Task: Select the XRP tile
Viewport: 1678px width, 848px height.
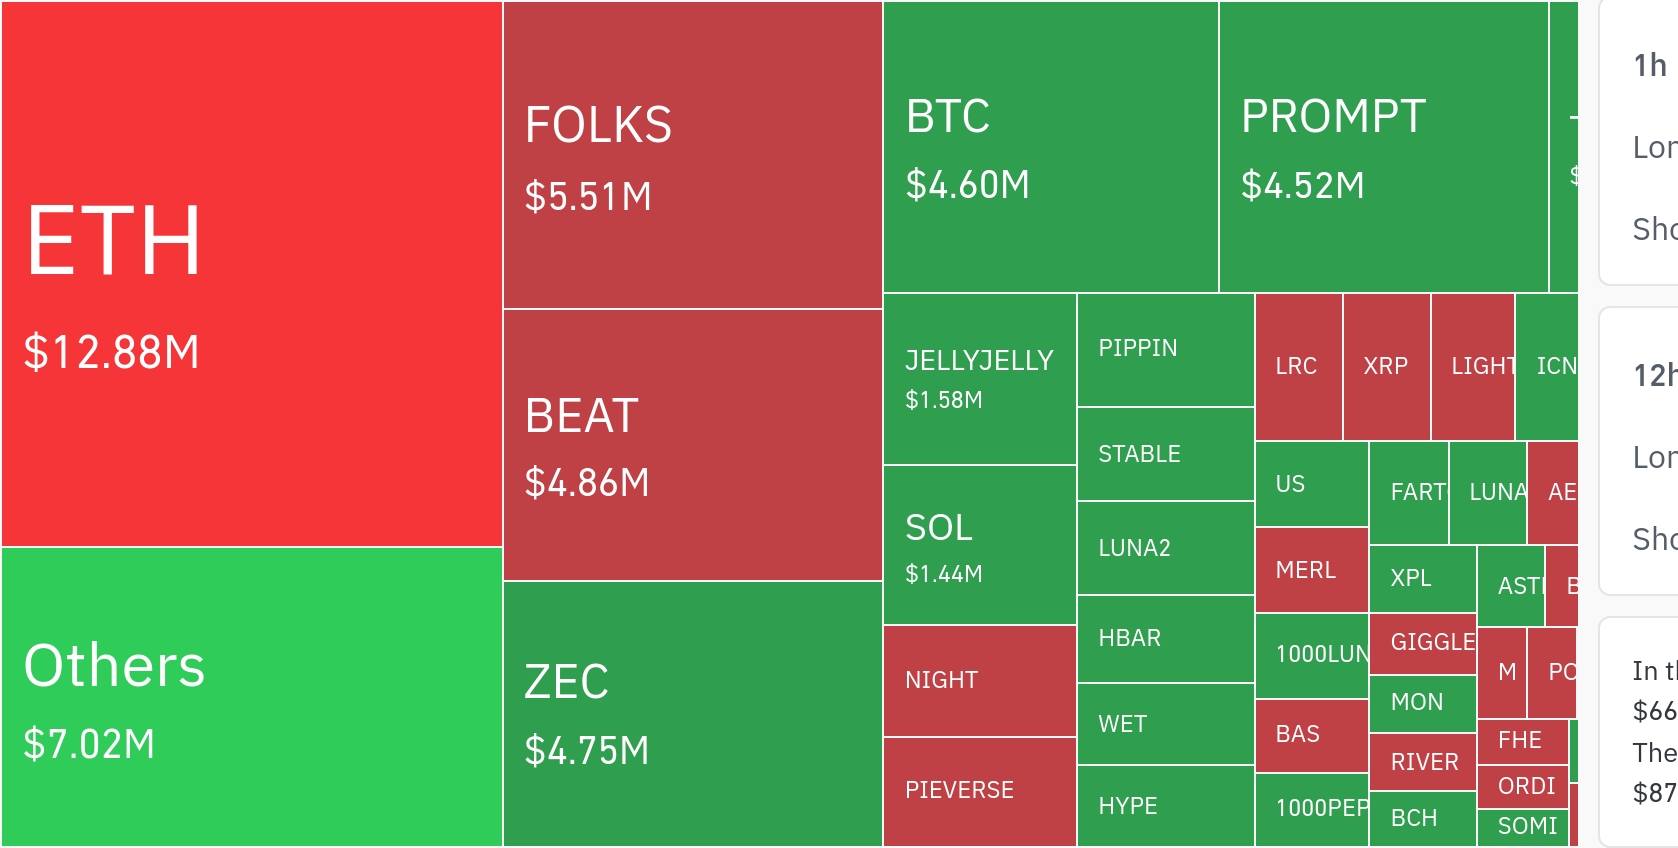Action: tap(1386, 367)
